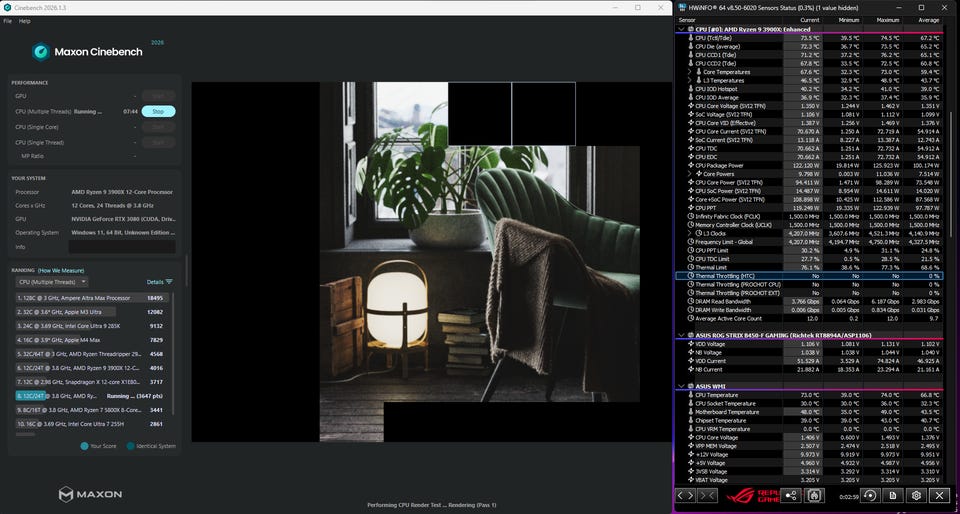The width and height of the screenshot is (960, 514).
Task: Open the File menu in Cinebench
Action: 7,21
